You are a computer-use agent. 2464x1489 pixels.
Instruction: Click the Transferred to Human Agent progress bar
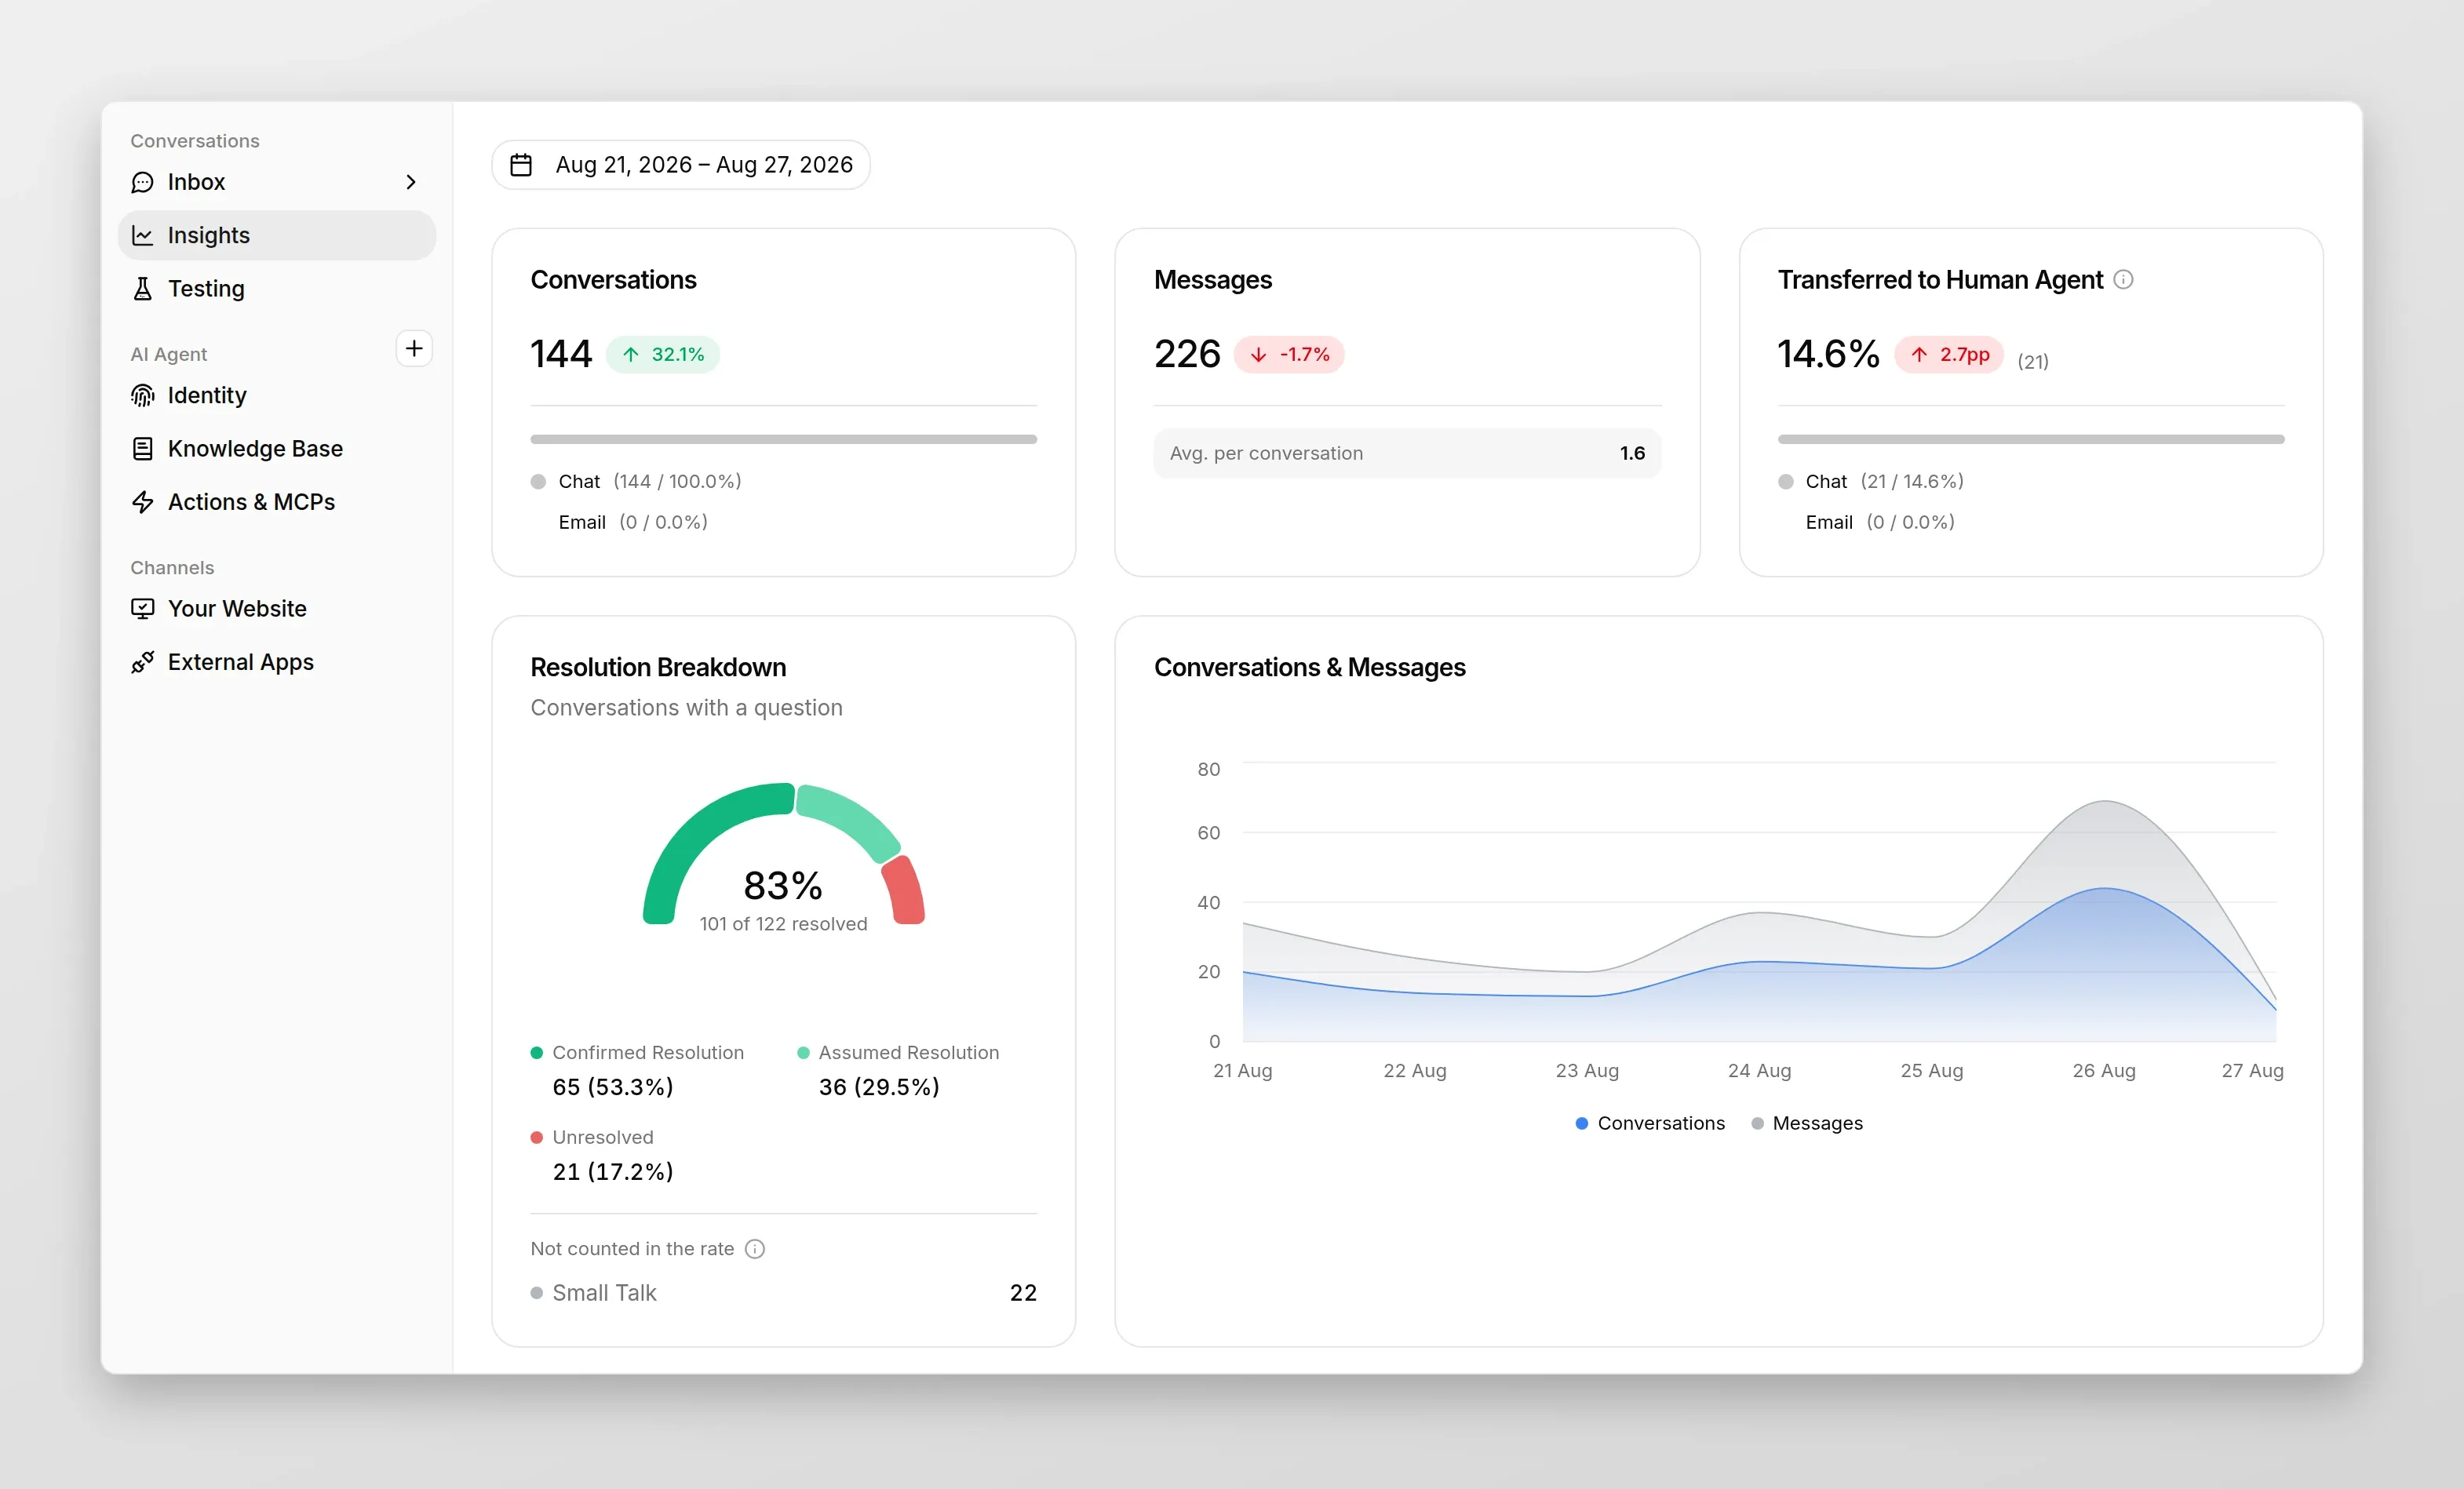[2031, 439]
